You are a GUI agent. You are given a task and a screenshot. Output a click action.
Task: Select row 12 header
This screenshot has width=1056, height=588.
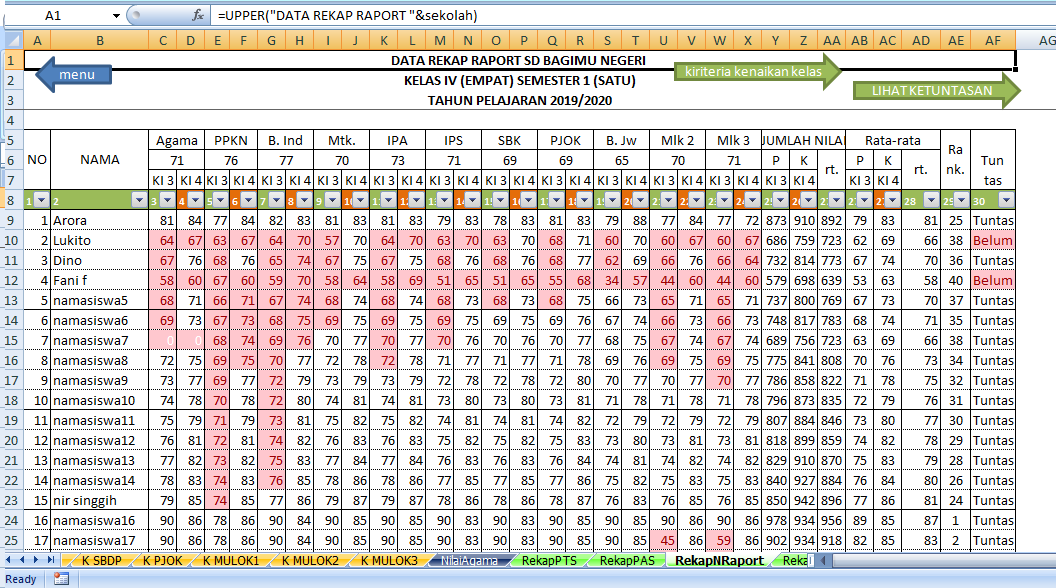pos(12,280)
